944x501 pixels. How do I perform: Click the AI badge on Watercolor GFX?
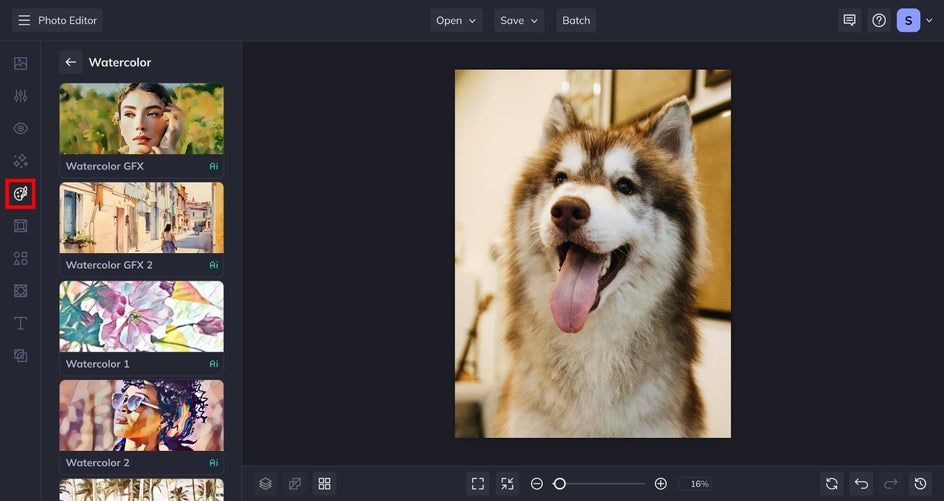pyautogui.click(x=214, y=166)
